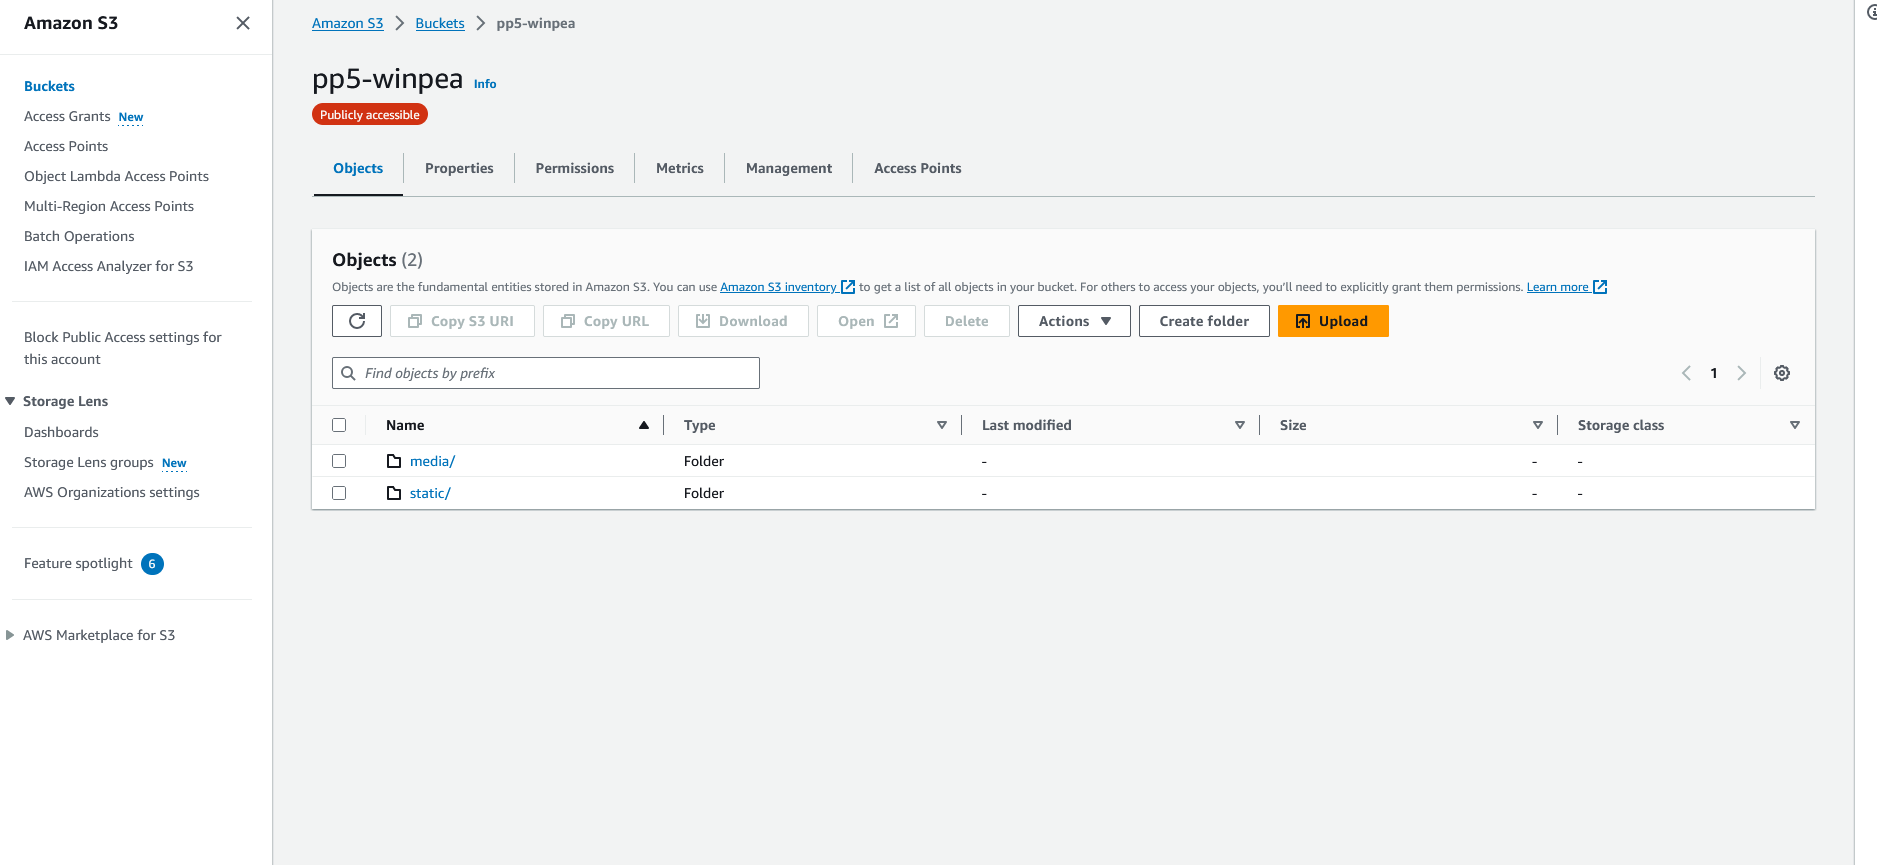Open the media/ folder link
1877x865 pixels.
(x=432, y=461)
